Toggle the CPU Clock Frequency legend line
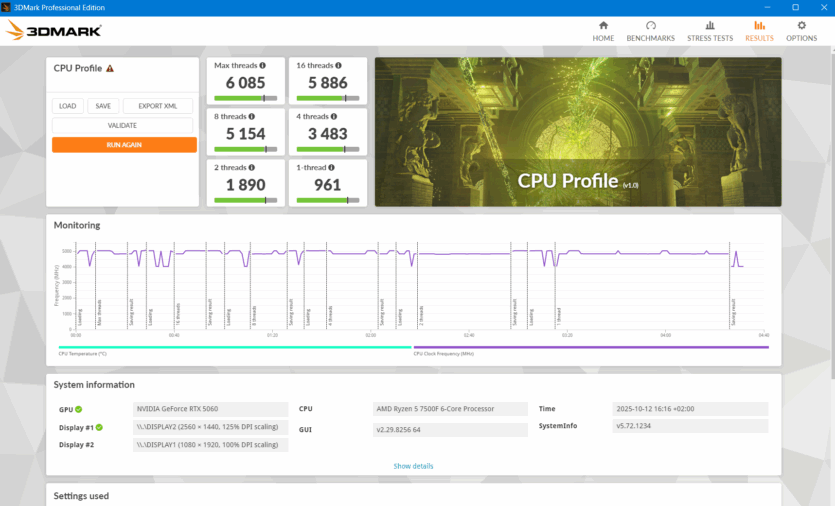This screenshot has width=835, height=506. [591, 348]
